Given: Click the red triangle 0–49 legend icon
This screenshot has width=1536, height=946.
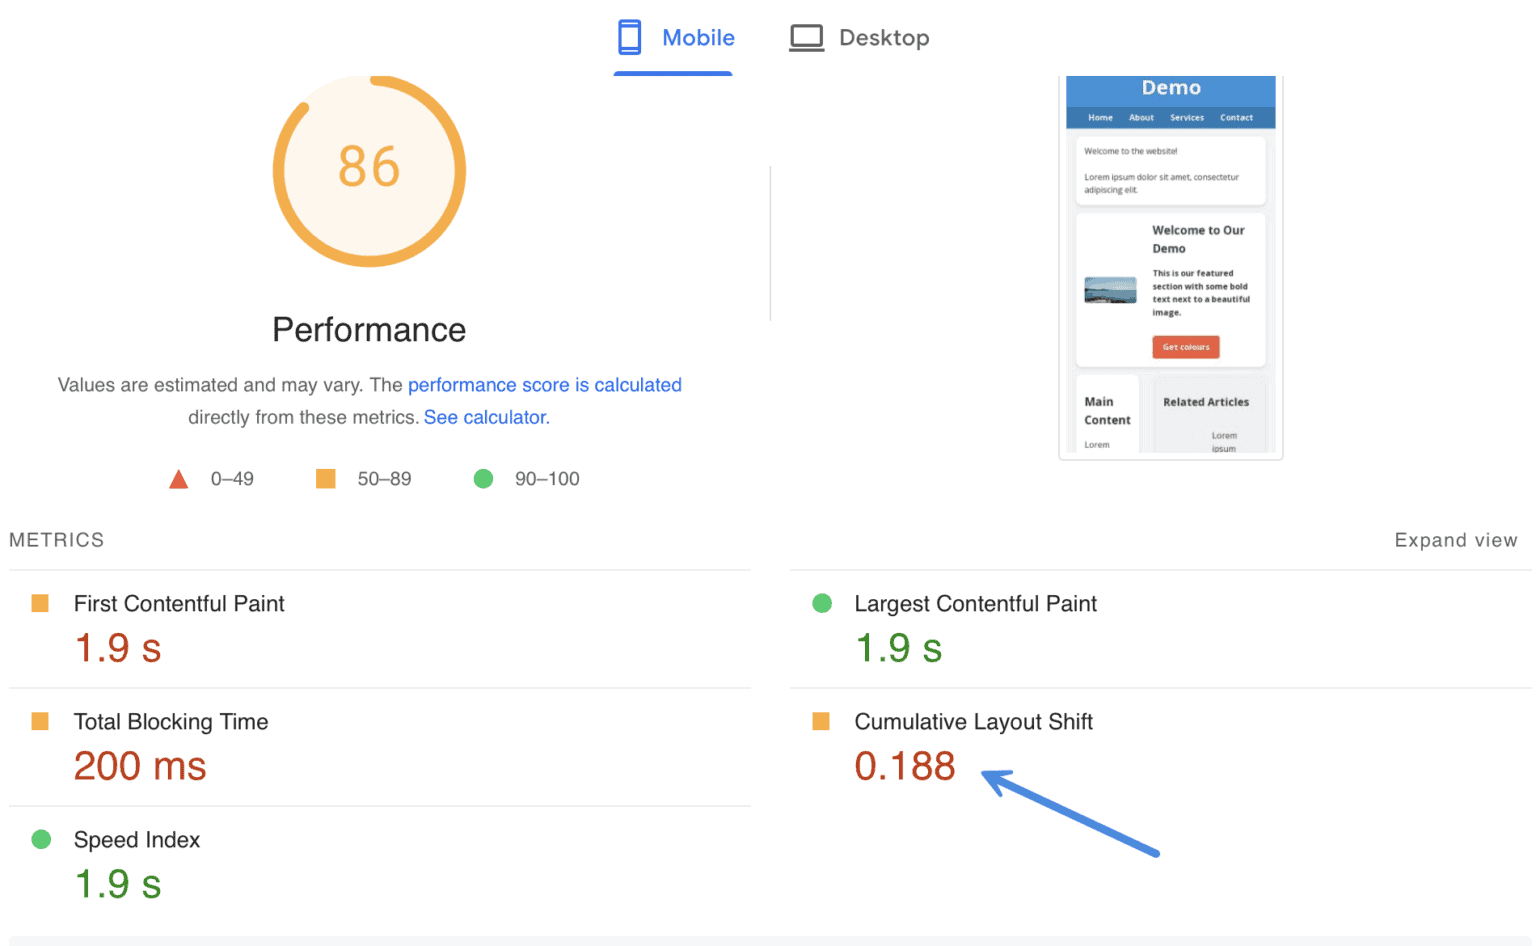Looking at the screenshot, I should [x=178, y=479].
